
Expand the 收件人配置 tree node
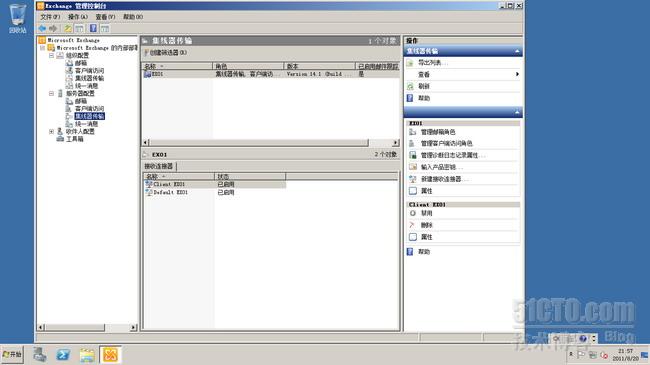[x=51, y=131]
